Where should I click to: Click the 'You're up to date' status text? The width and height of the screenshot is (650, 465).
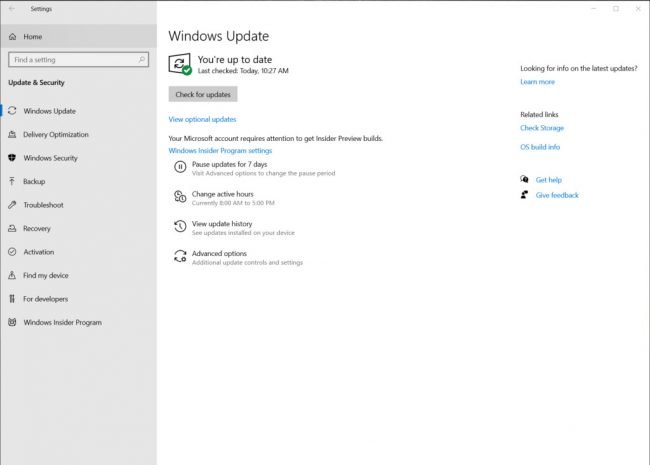click(x=235, y=60)
